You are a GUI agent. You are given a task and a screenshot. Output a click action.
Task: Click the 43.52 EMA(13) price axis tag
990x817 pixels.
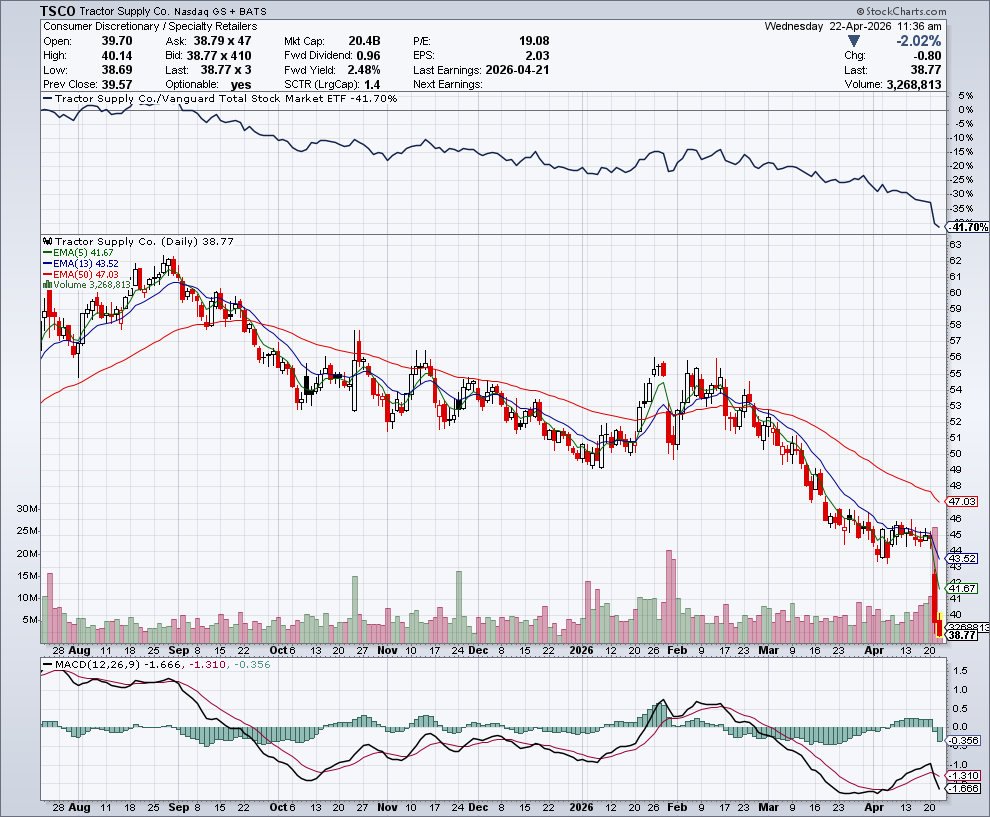963,558
